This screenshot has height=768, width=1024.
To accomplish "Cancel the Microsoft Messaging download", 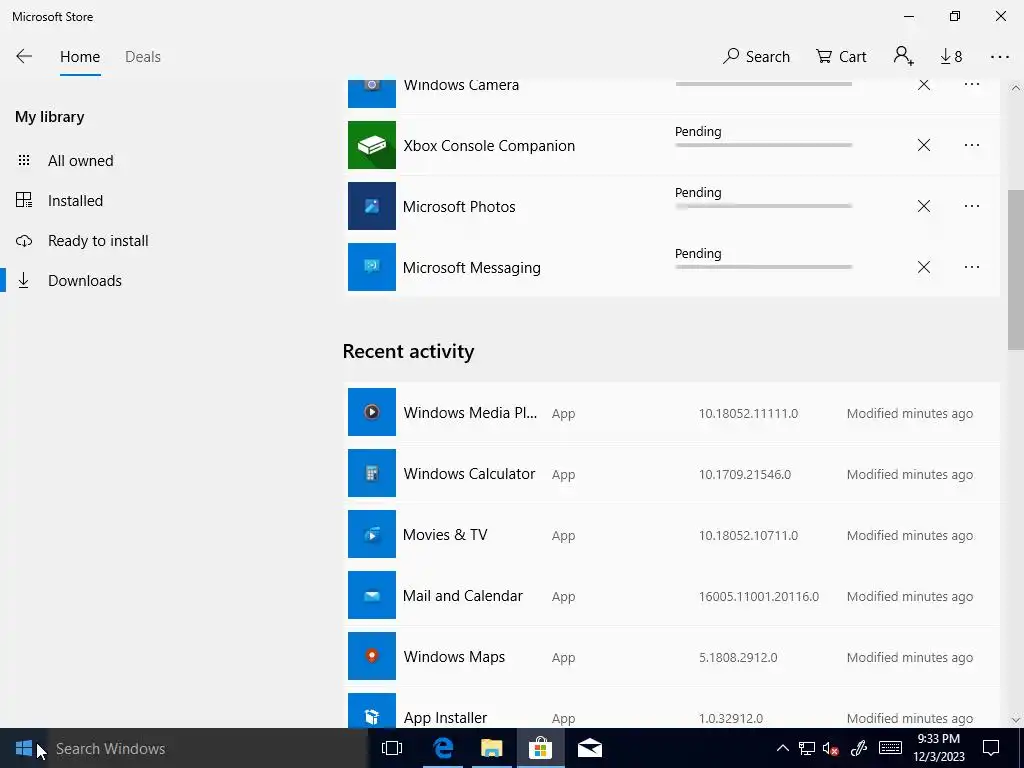I will [x=923, y=267].
